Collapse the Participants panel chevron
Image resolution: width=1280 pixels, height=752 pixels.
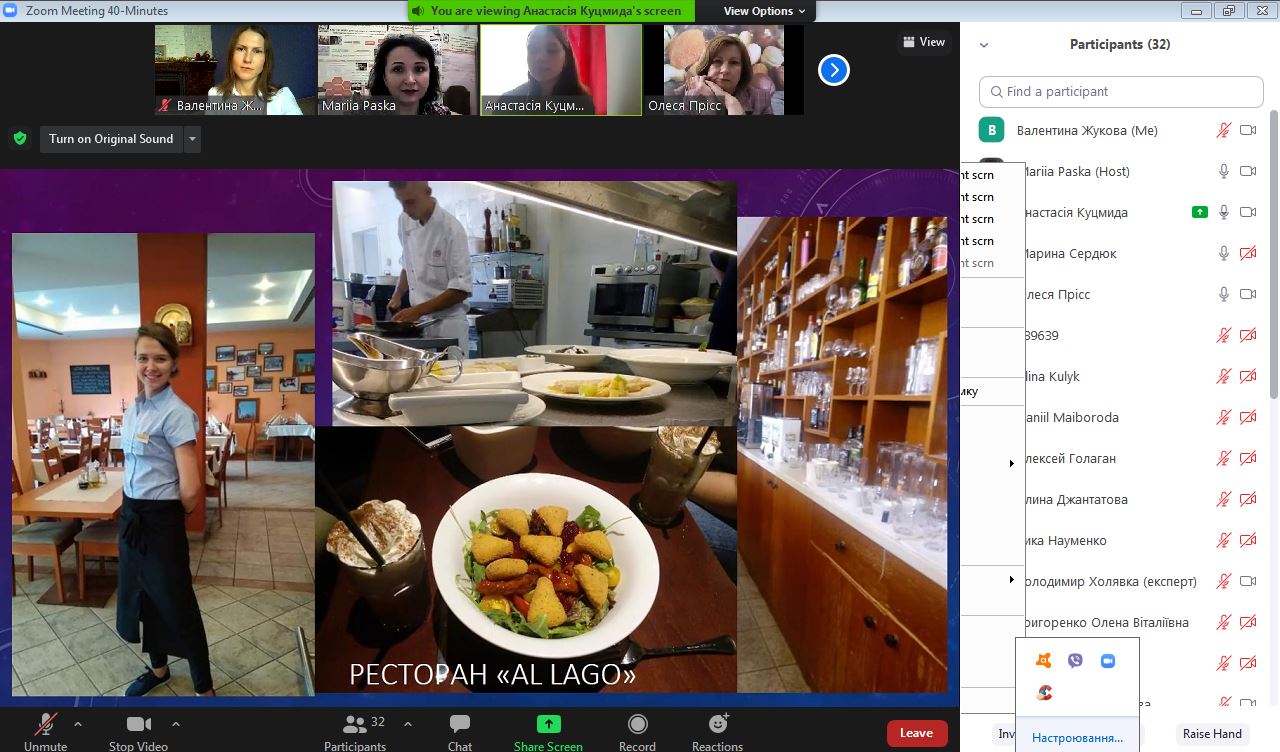pyautogui.click(x=984, y=45)
